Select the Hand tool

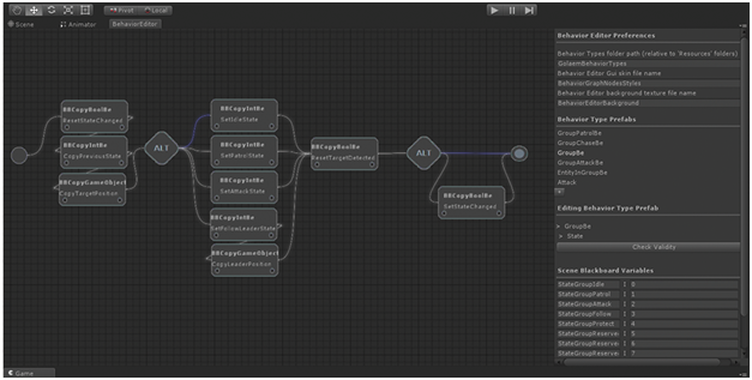[x=17, y=10]
